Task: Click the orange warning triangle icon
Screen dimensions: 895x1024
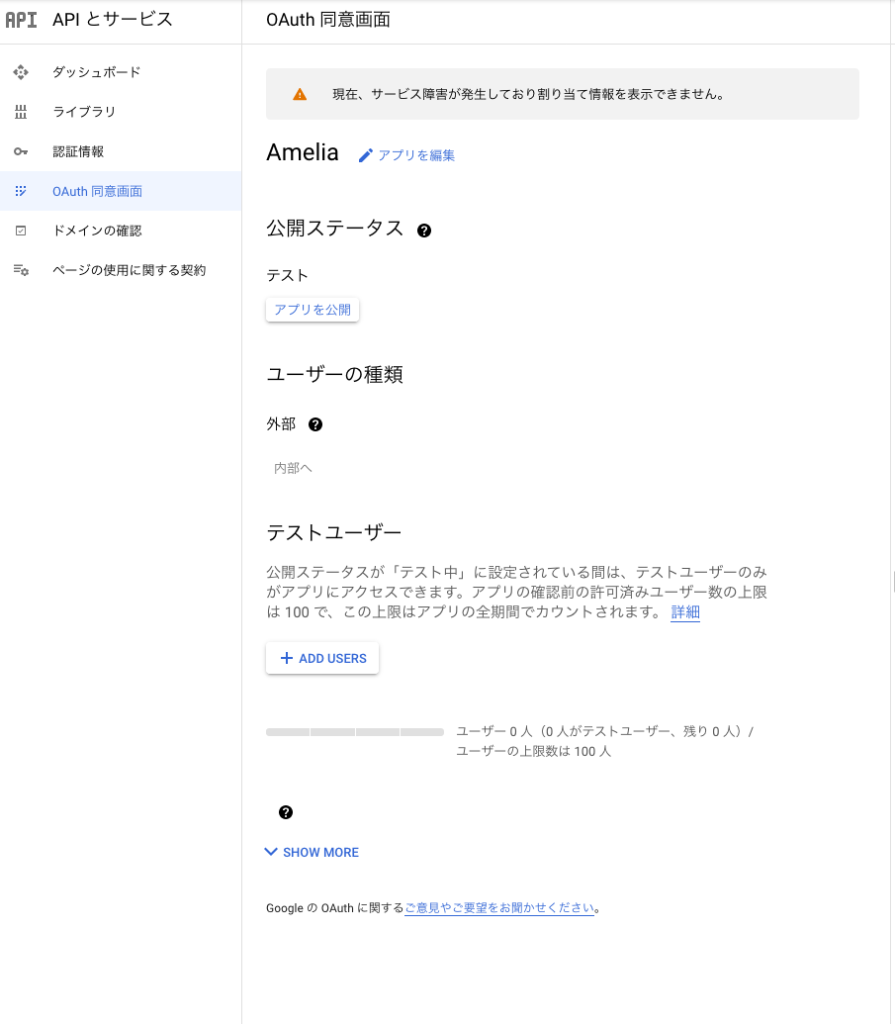Action: (x=300, y=94)
